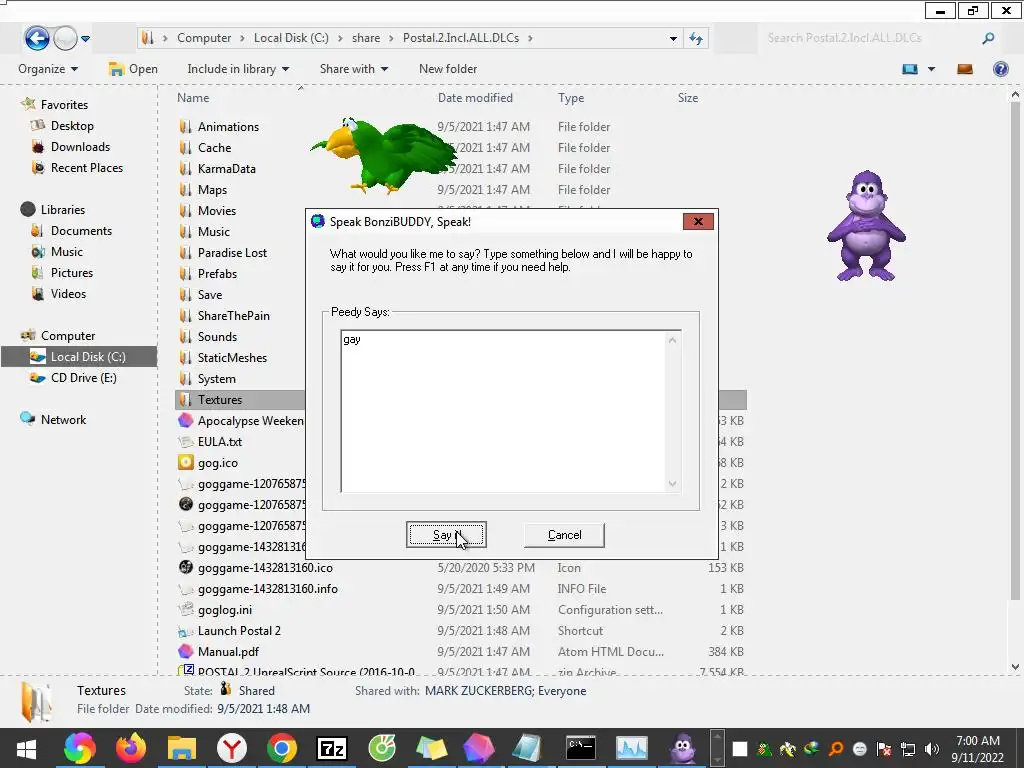The height and width of the screenshot is (768, 1024).
Task: Click the volume speaker tray icon
Action: click(x=932, y=749)
